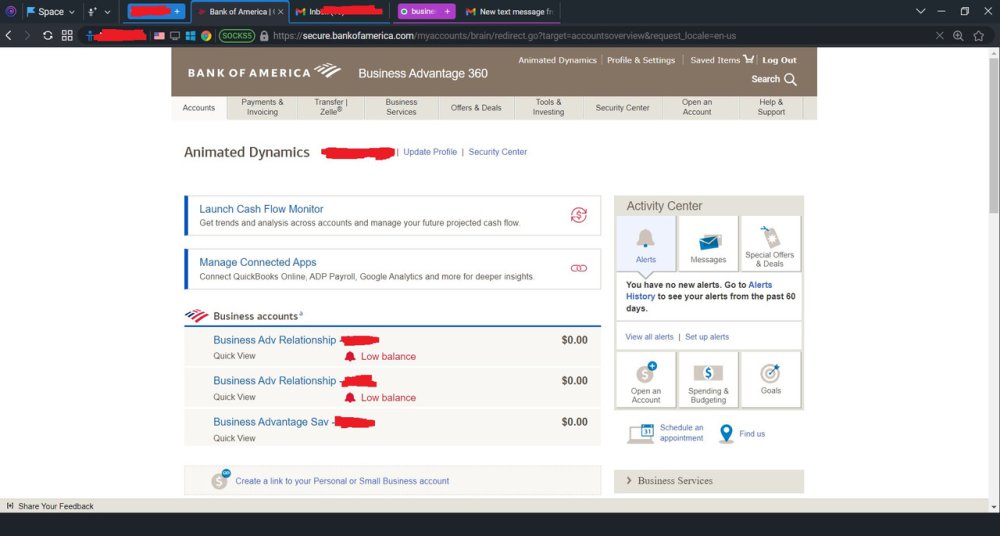Open the Help & Support menu
The width and height of the screenshot is (1000, 536).
(771, 107)
